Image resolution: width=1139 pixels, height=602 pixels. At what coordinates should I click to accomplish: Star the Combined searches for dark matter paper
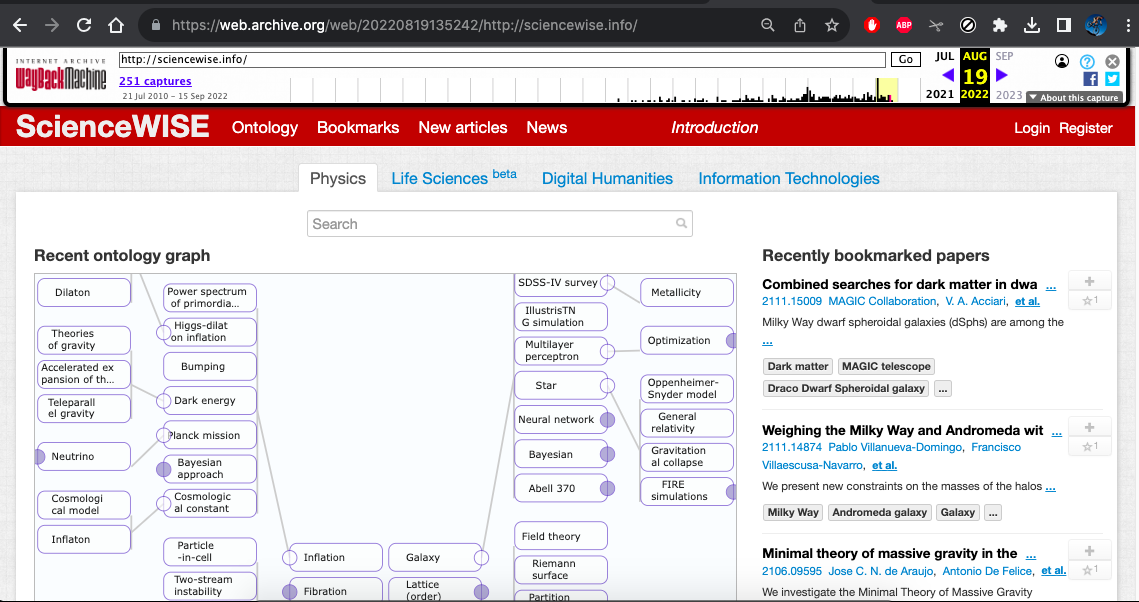pyautogui.click(x=1089, y=300)
